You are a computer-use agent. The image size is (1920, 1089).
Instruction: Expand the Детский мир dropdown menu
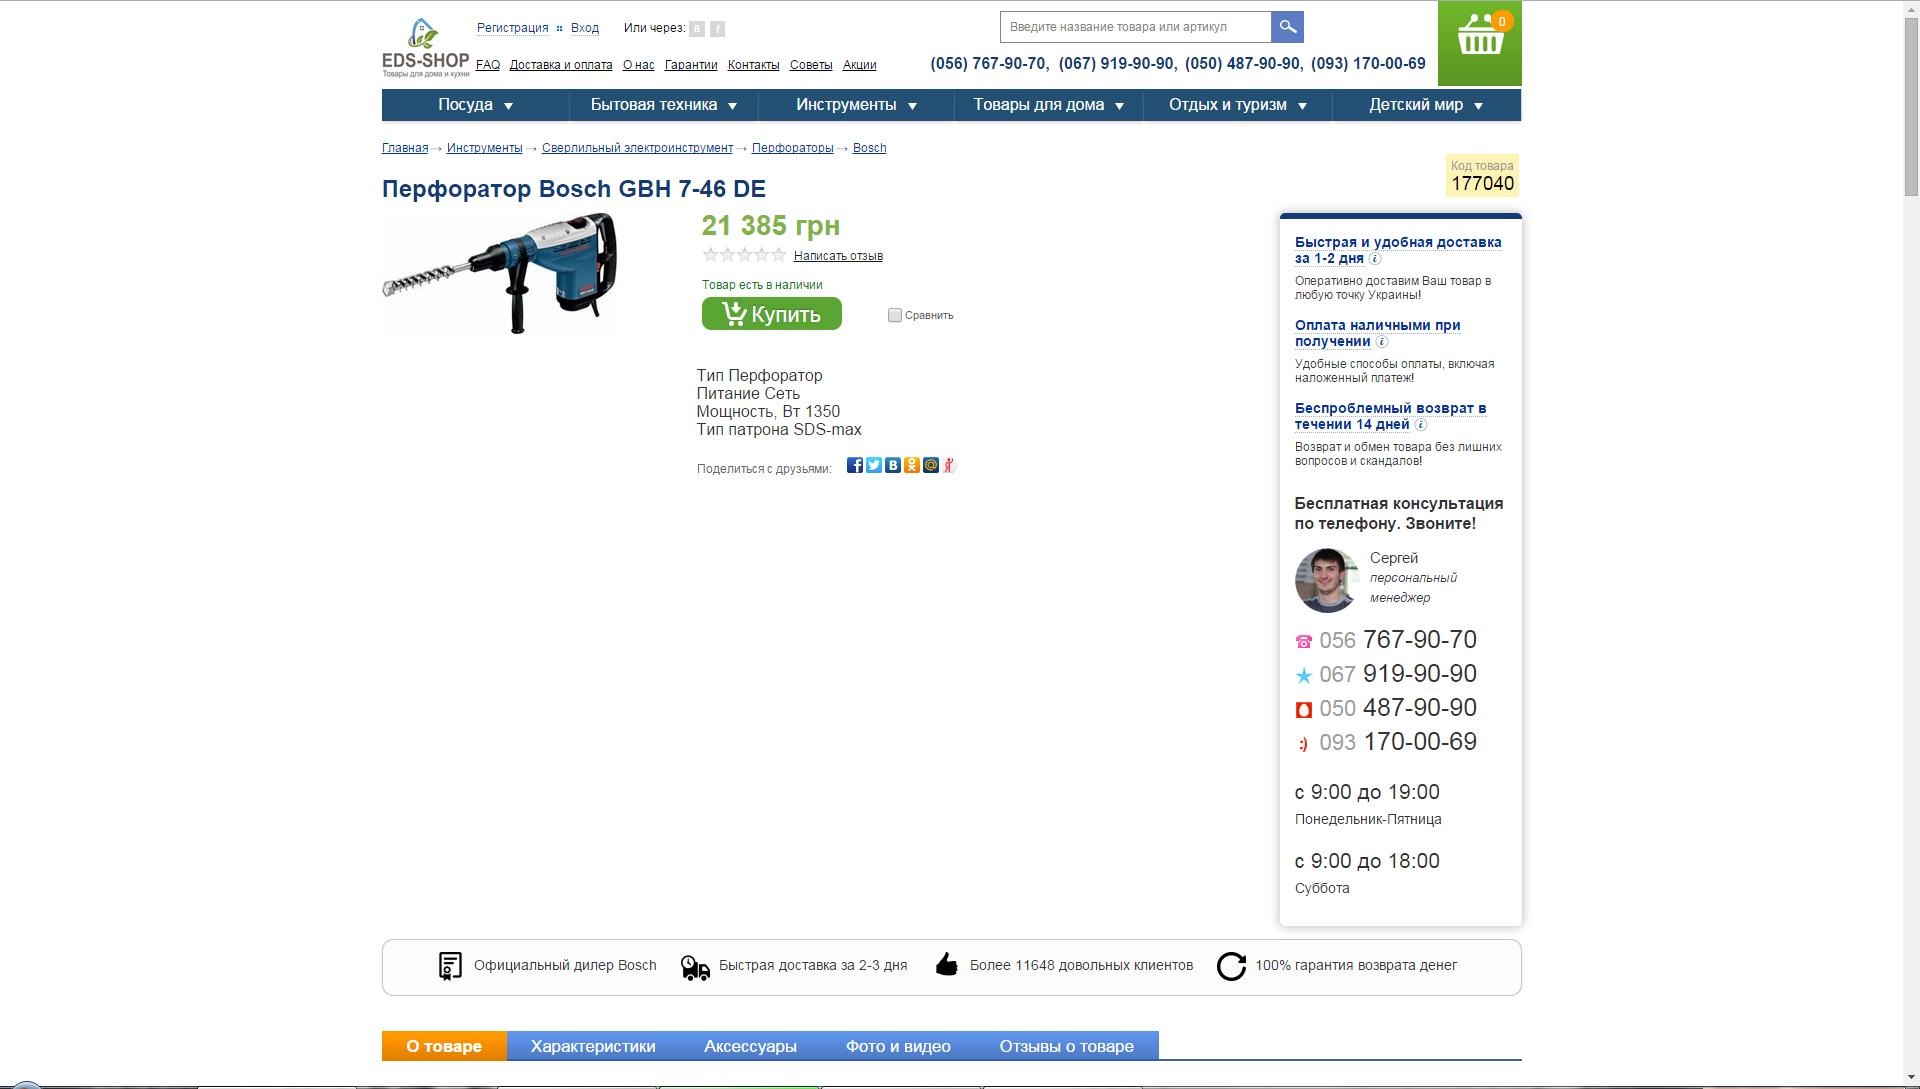click(x=1427, y=105)
